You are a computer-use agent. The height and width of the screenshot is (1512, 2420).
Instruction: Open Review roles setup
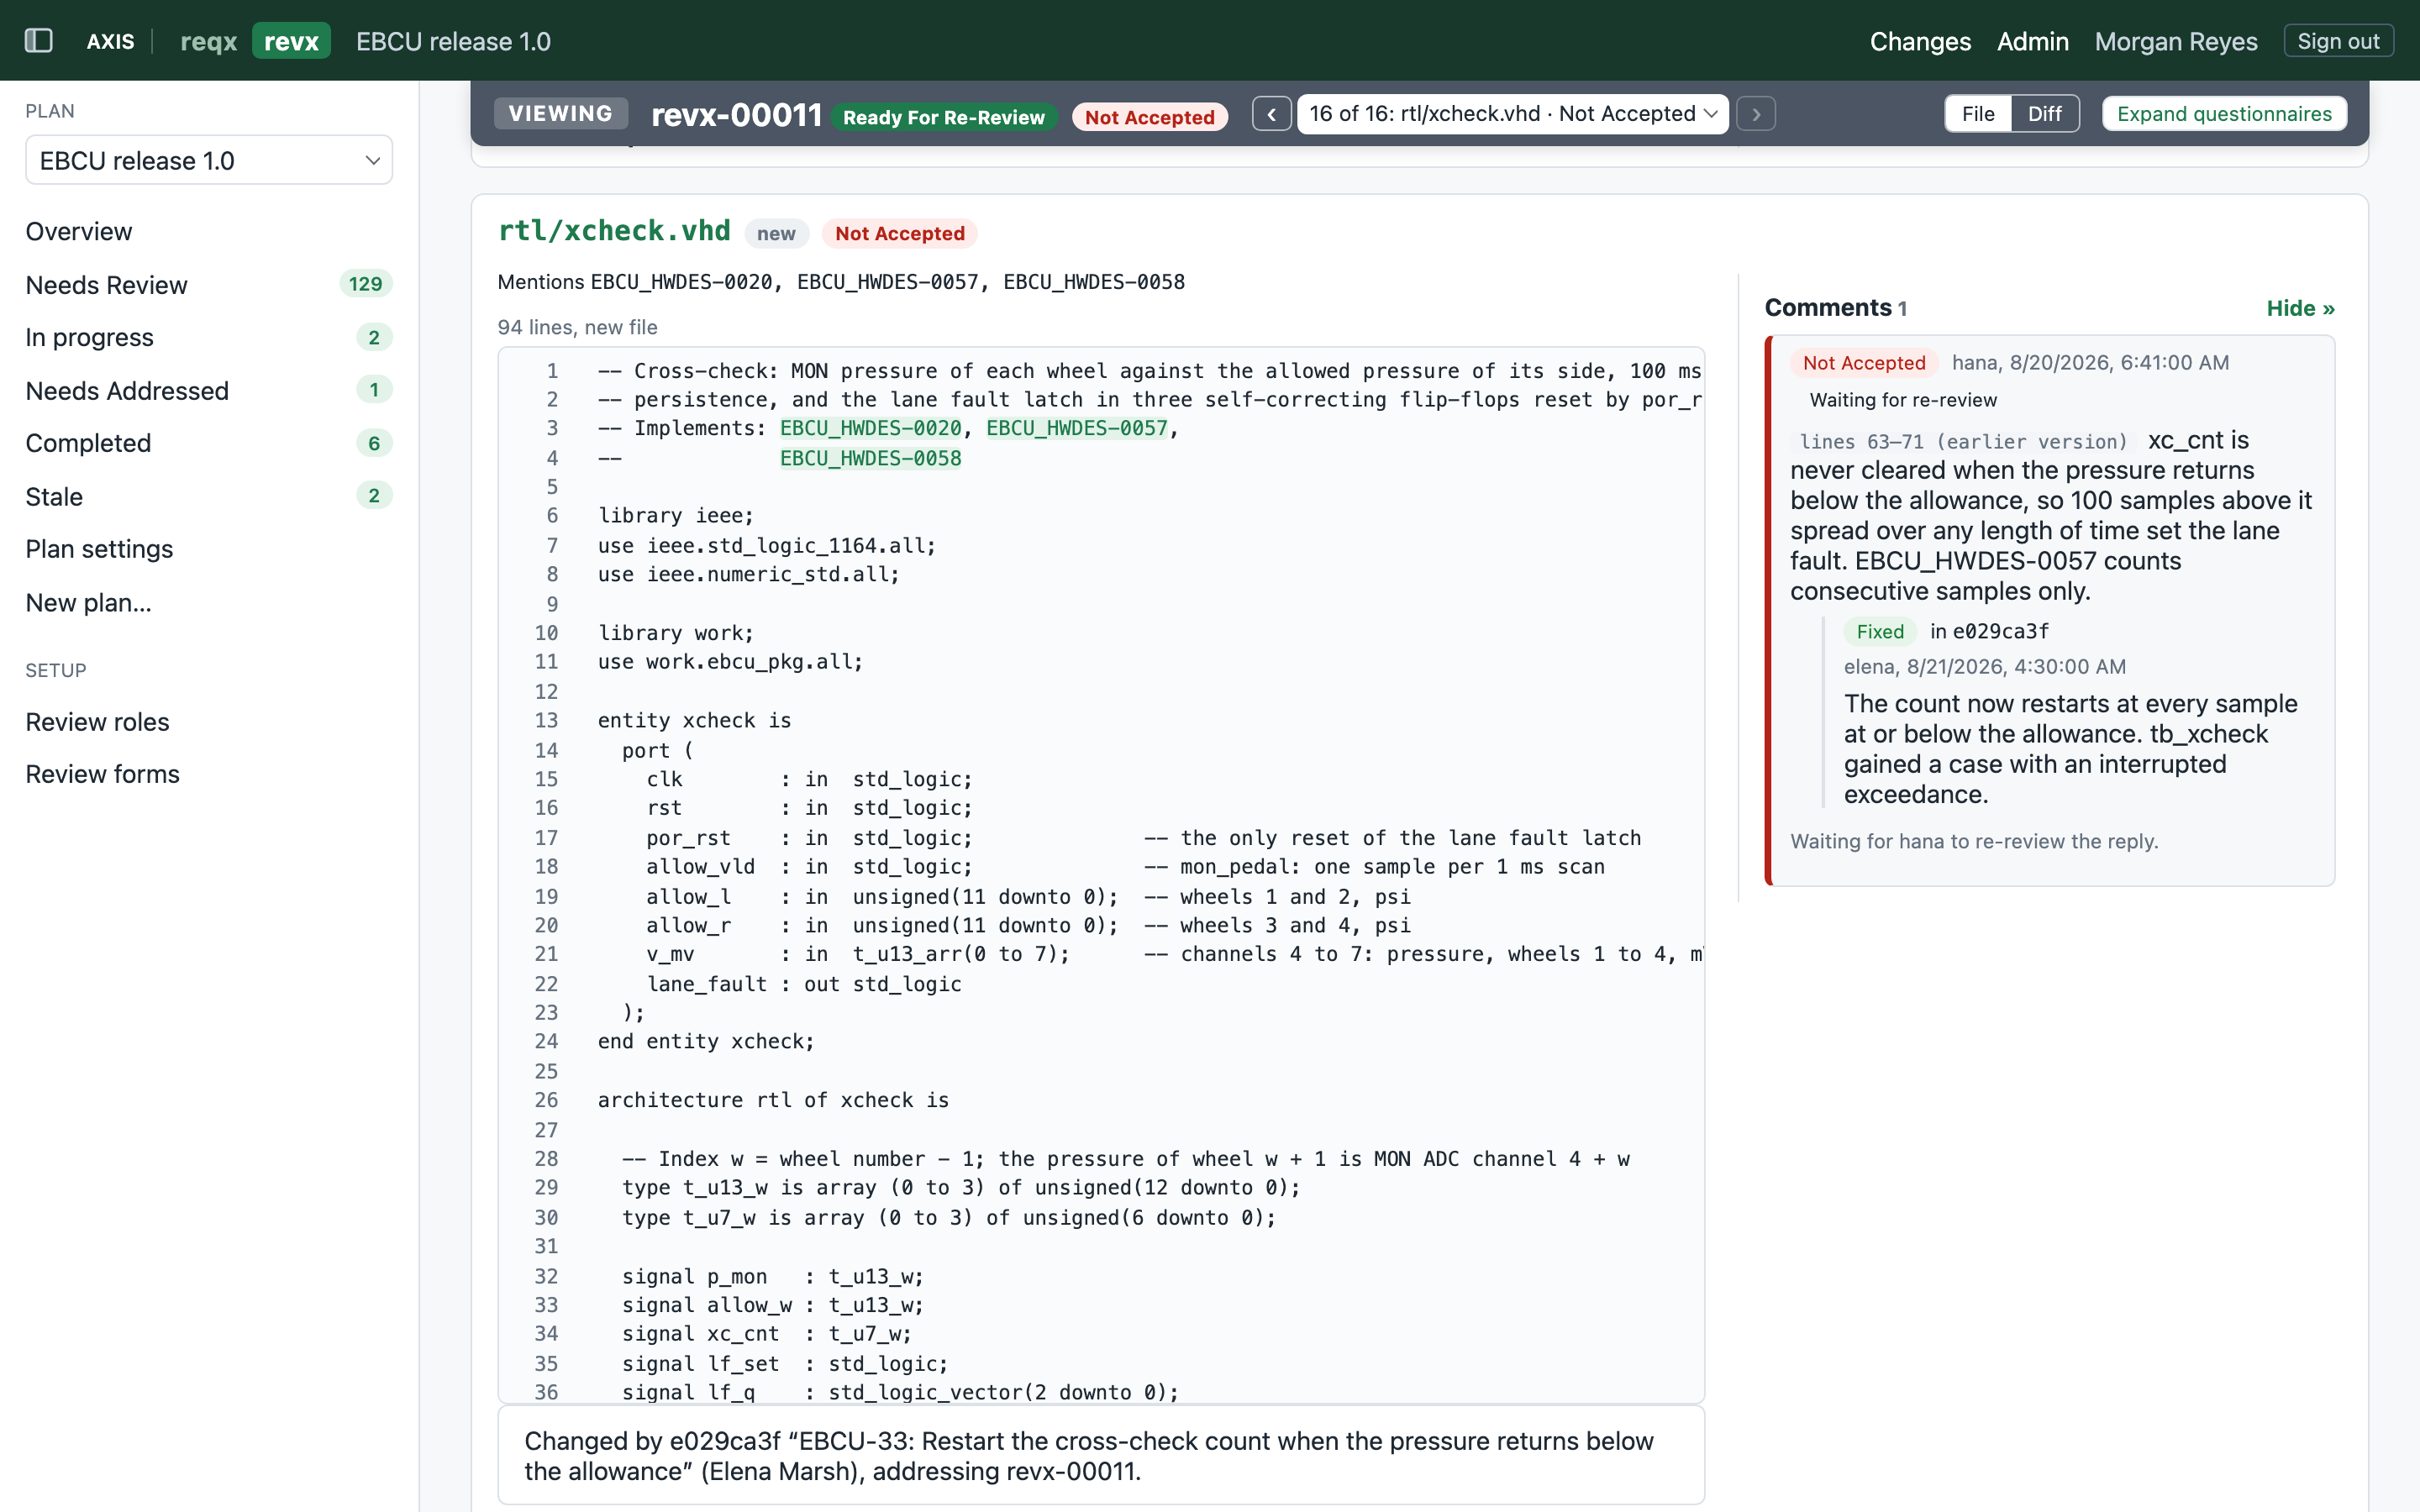coord(98,721)
